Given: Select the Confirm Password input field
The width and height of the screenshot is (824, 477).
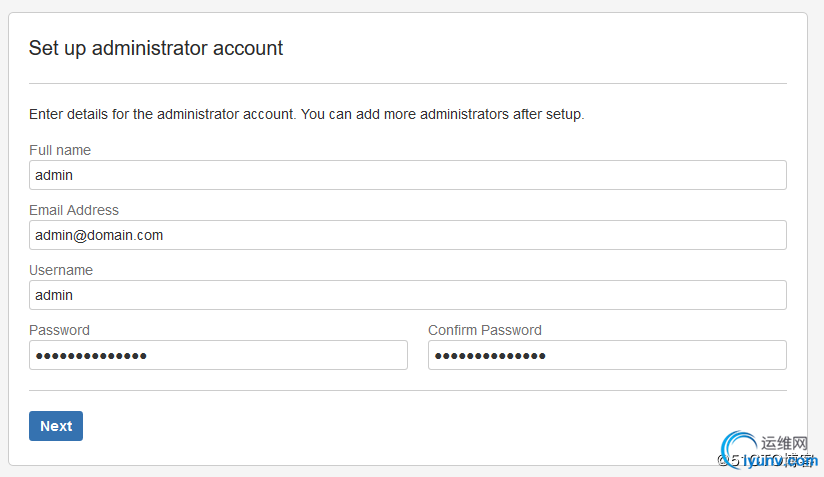Looking at the screenshot, I should 607,355.
